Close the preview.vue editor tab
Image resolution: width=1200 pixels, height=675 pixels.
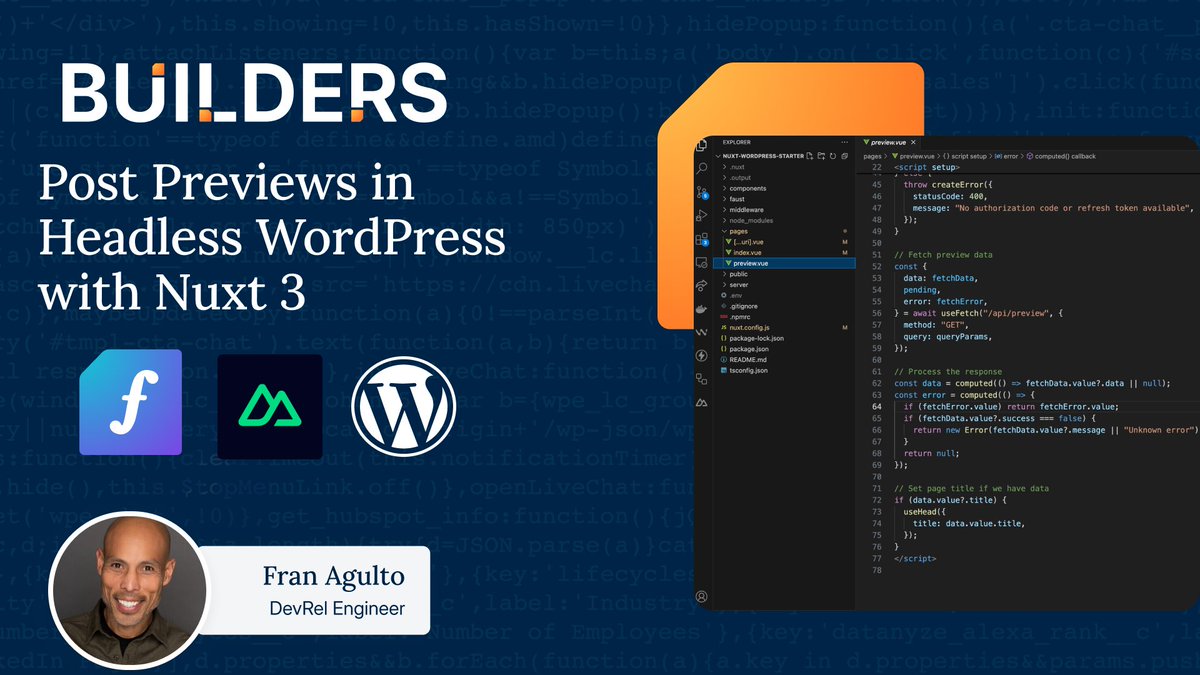tap(913, 142)
